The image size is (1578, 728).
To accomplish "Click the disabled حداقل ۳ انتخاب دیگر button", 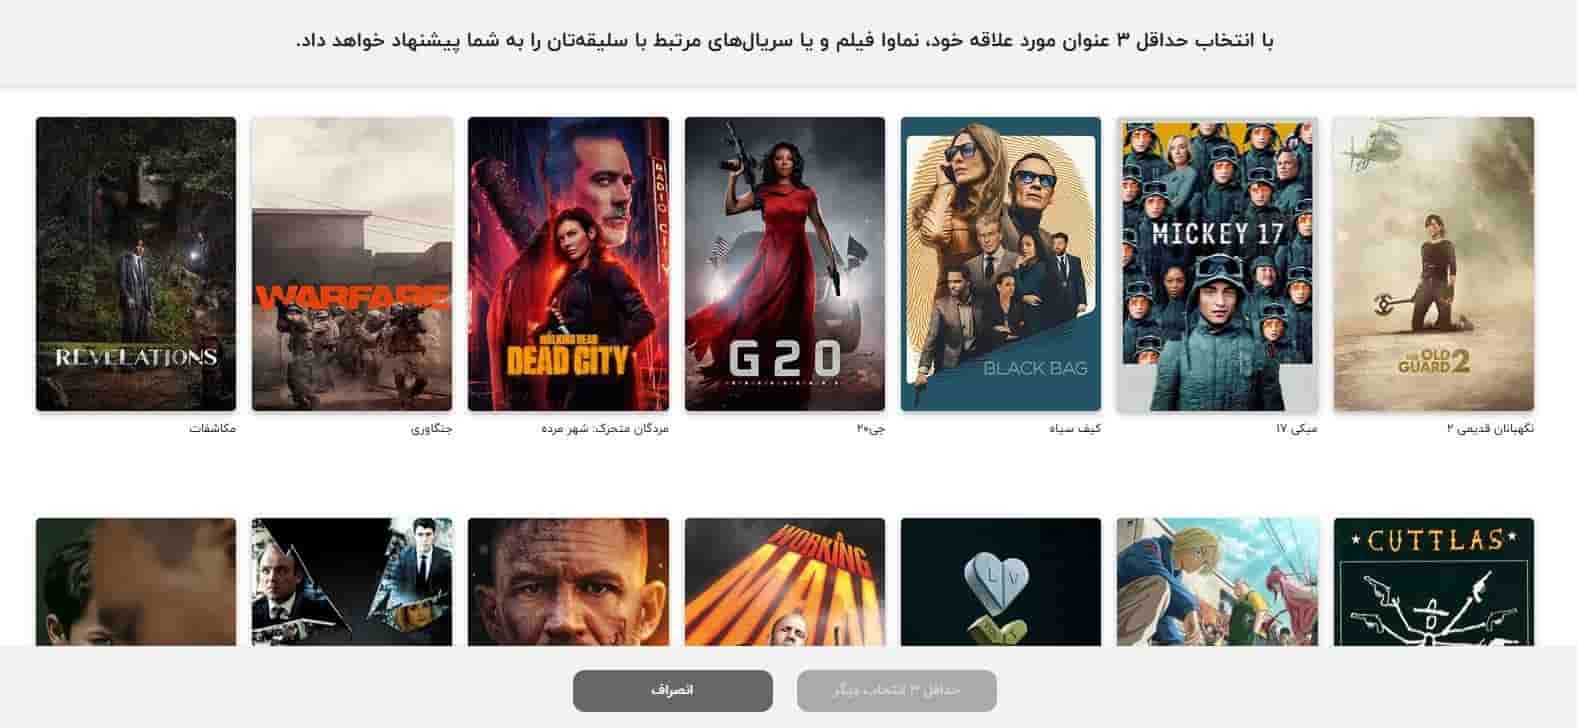I will [x=897, y=691].
